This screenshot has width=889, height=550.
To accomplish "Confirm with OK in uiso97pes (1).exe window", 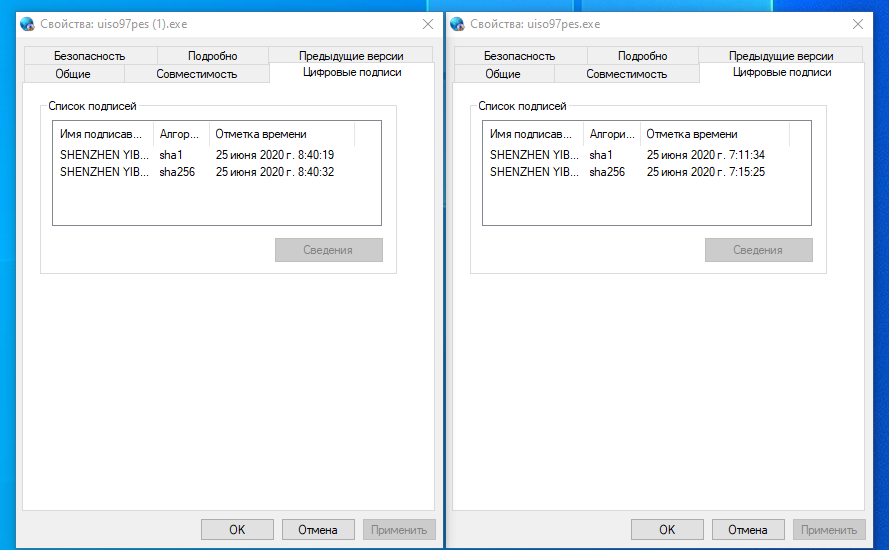I will [x=237, y=530].
